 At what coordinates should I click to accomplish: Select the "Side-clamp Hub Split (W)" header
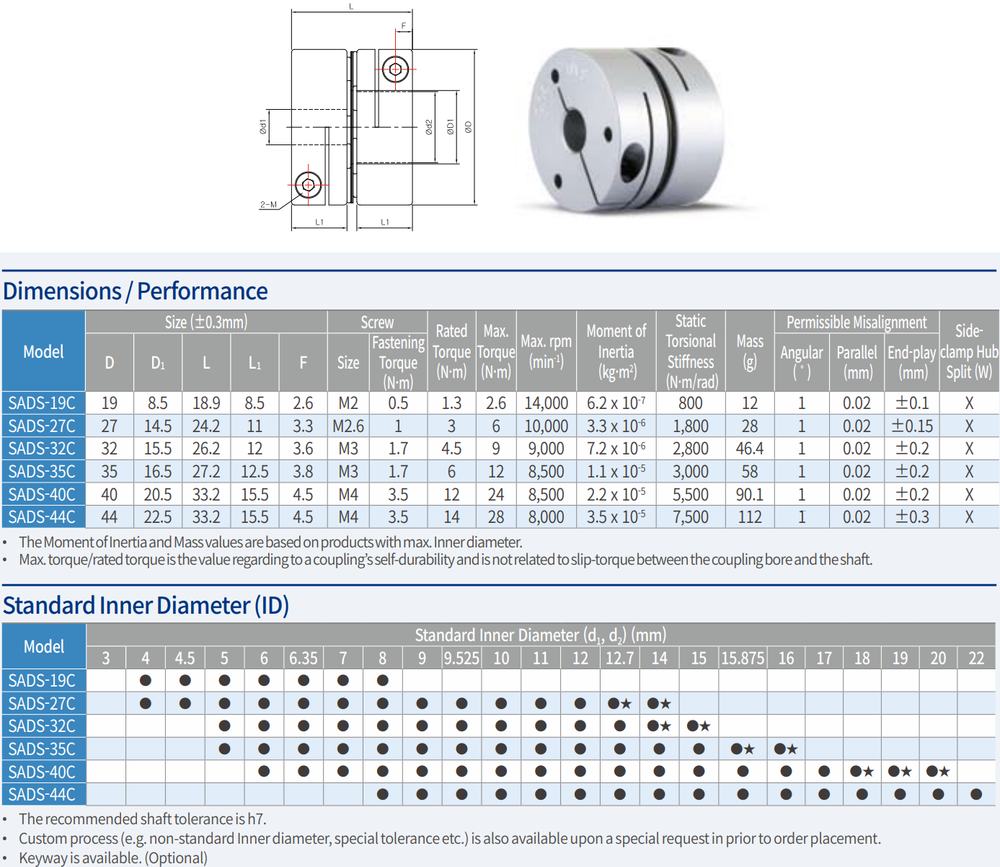click(x=969, y=351)
